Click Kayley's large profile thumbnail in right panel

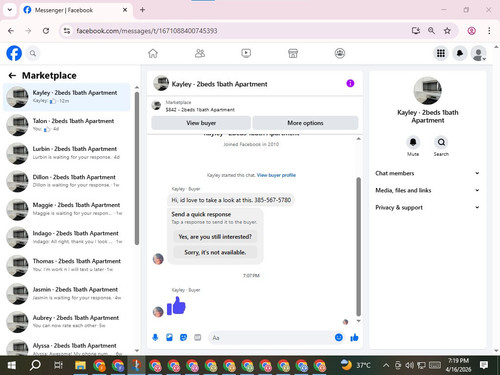click(x=428, y=91)
